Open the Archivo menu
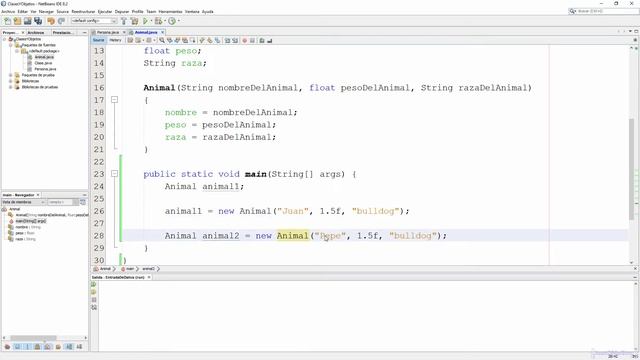Image resolution: width=640 pixels, height=360 pixels. pos(8,11)
